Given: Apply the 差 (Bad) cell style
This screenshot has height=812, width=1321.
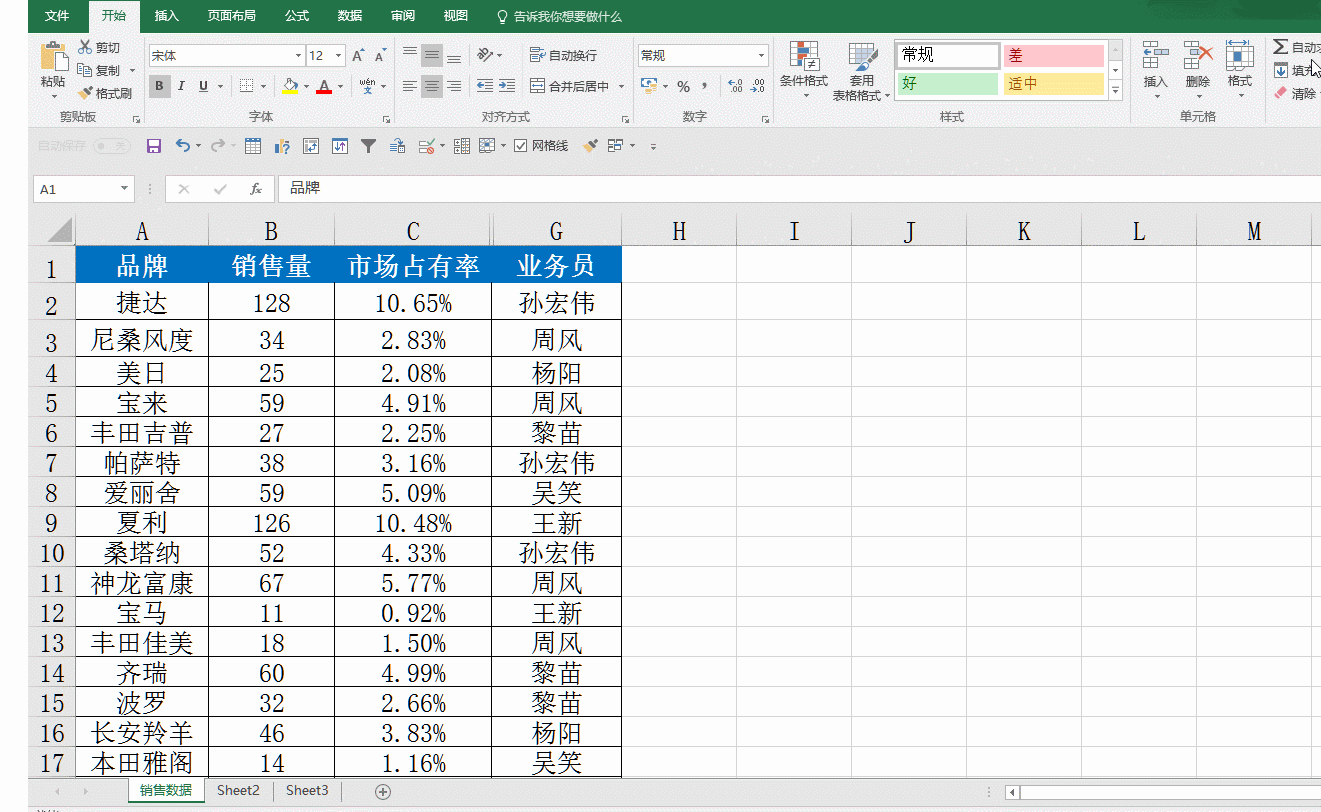Looking at the screenshot, I should click(x=1053, y=56).
